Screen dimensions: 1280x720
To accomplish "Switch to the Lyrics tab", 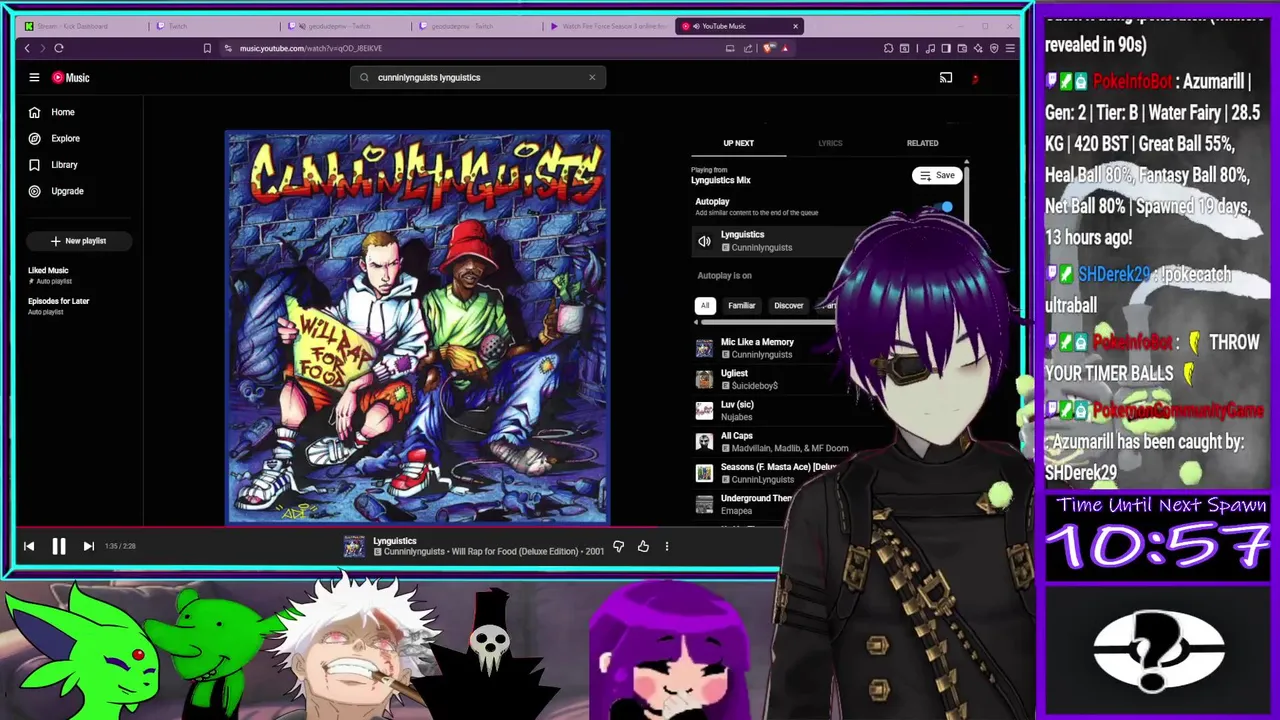I will (830, 143).
